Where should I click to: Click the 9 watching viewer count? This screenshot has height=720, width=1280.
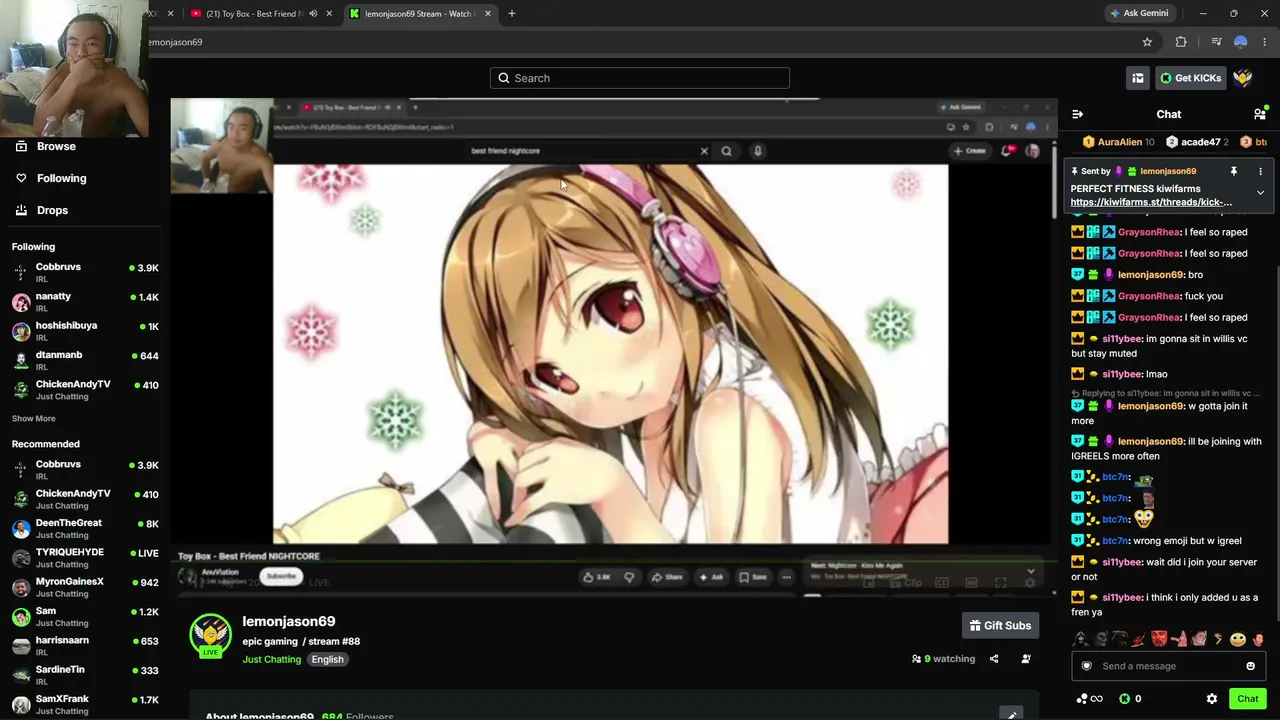pos(943,659)
